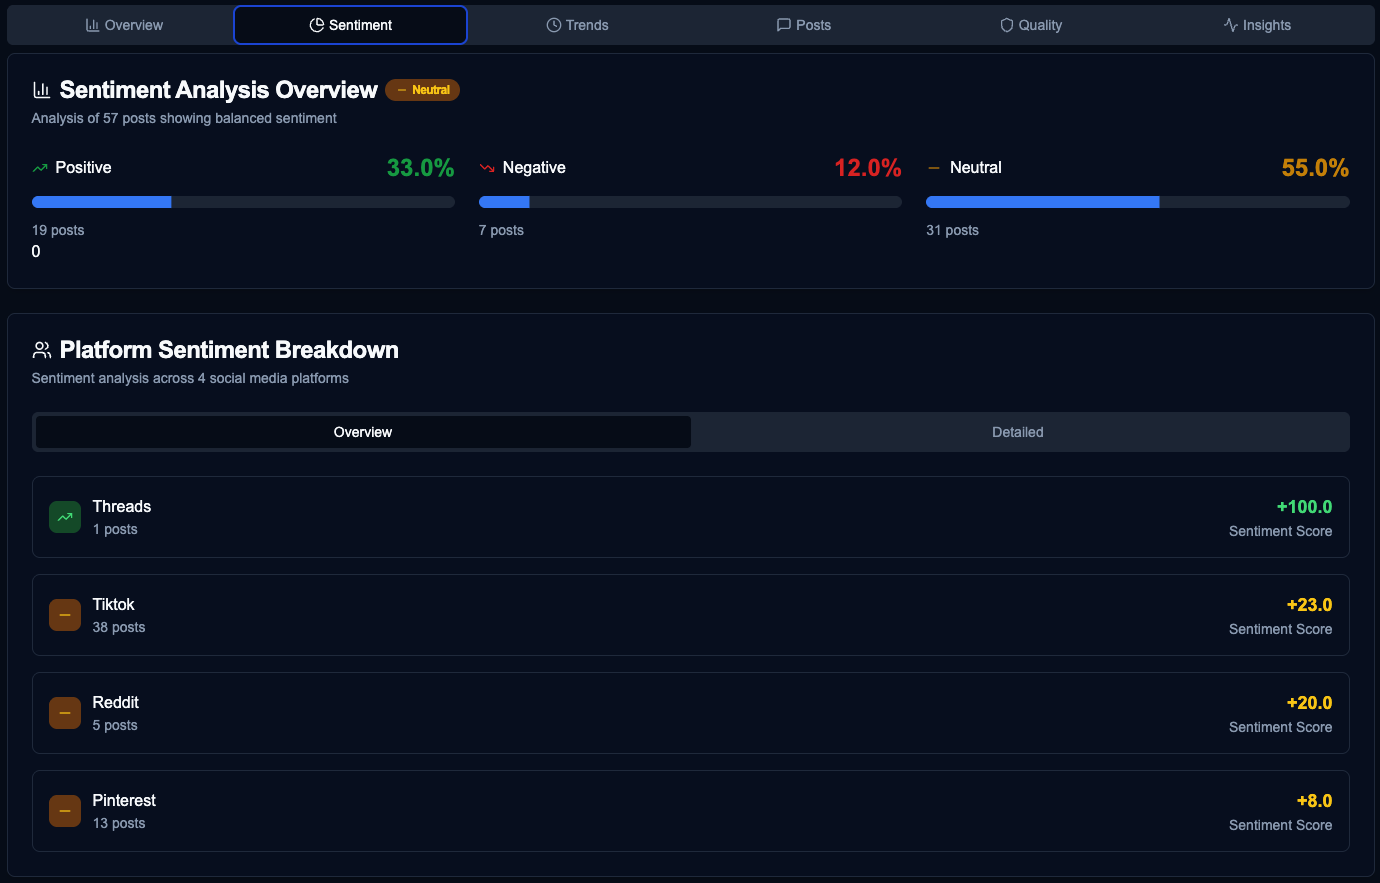Click the orange neutral icon next to Tiktok
The height and width of the screenshot is (883, 1380).
(x=64, y=614)
